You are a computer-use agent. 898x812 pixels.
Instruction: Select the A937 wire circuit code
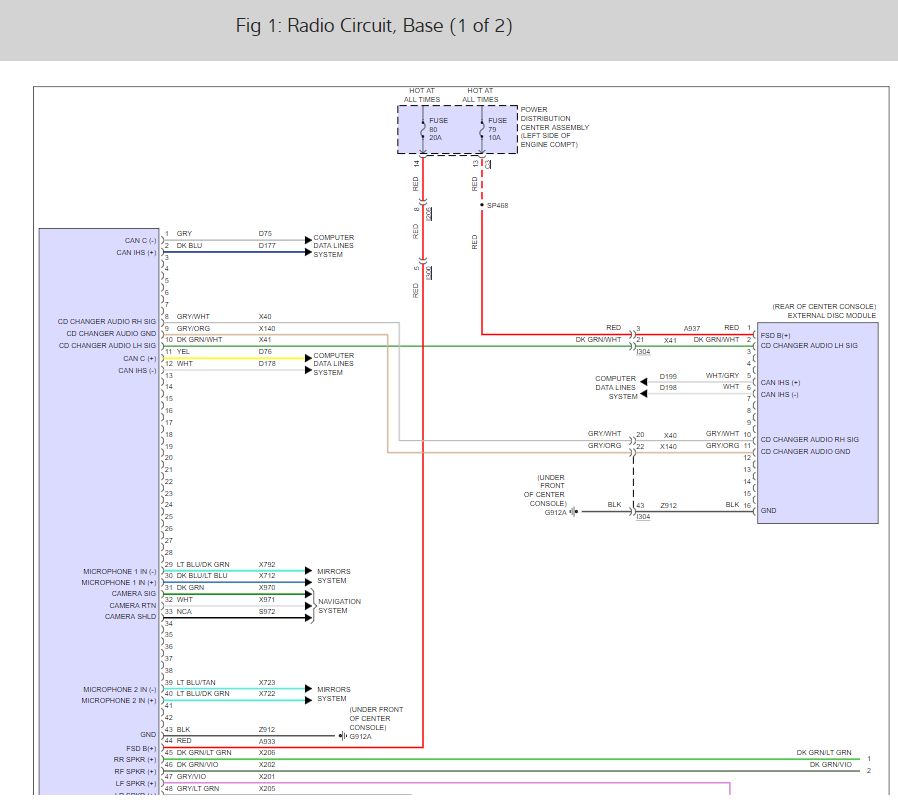tap(691, 328)
